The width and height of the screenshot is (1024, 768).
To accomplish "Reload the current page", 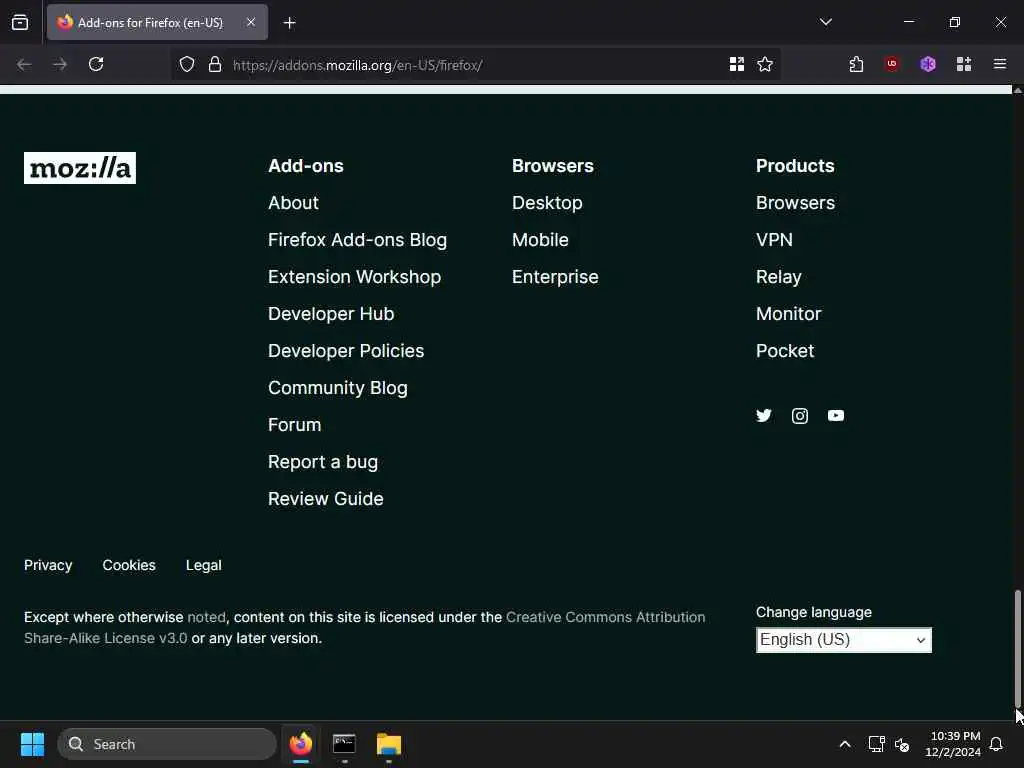I will (x=96, y=64).
